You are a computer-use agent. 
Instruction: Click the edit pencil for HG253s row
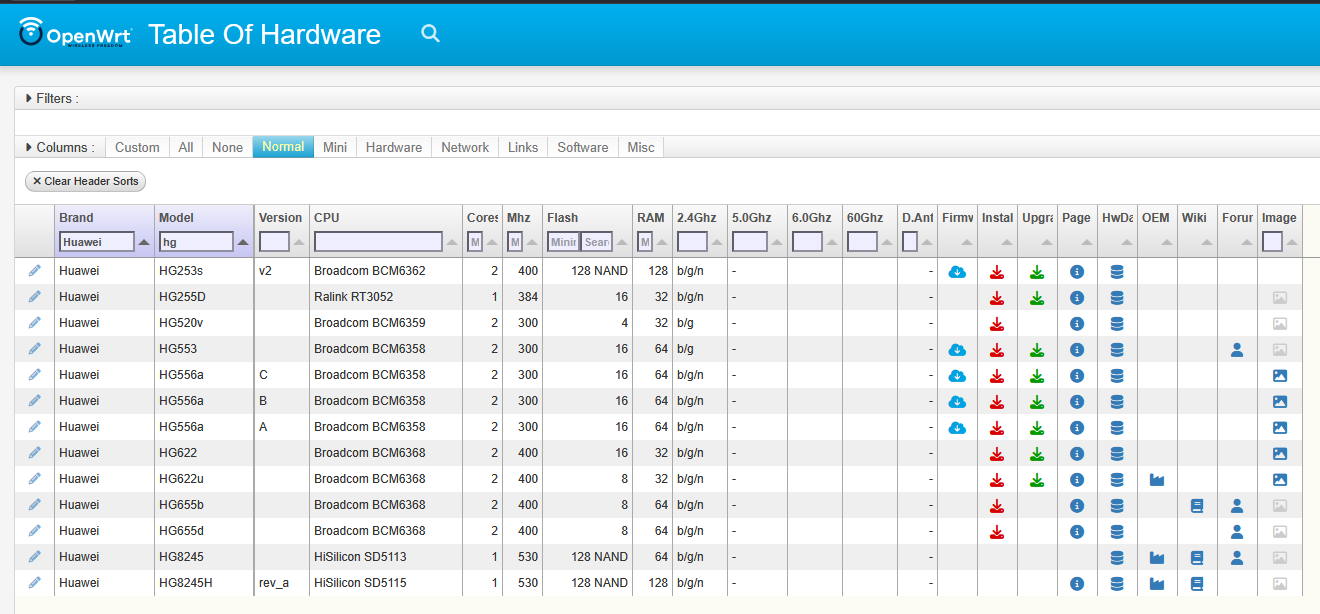pyautogui.click(x=35, y=271)
